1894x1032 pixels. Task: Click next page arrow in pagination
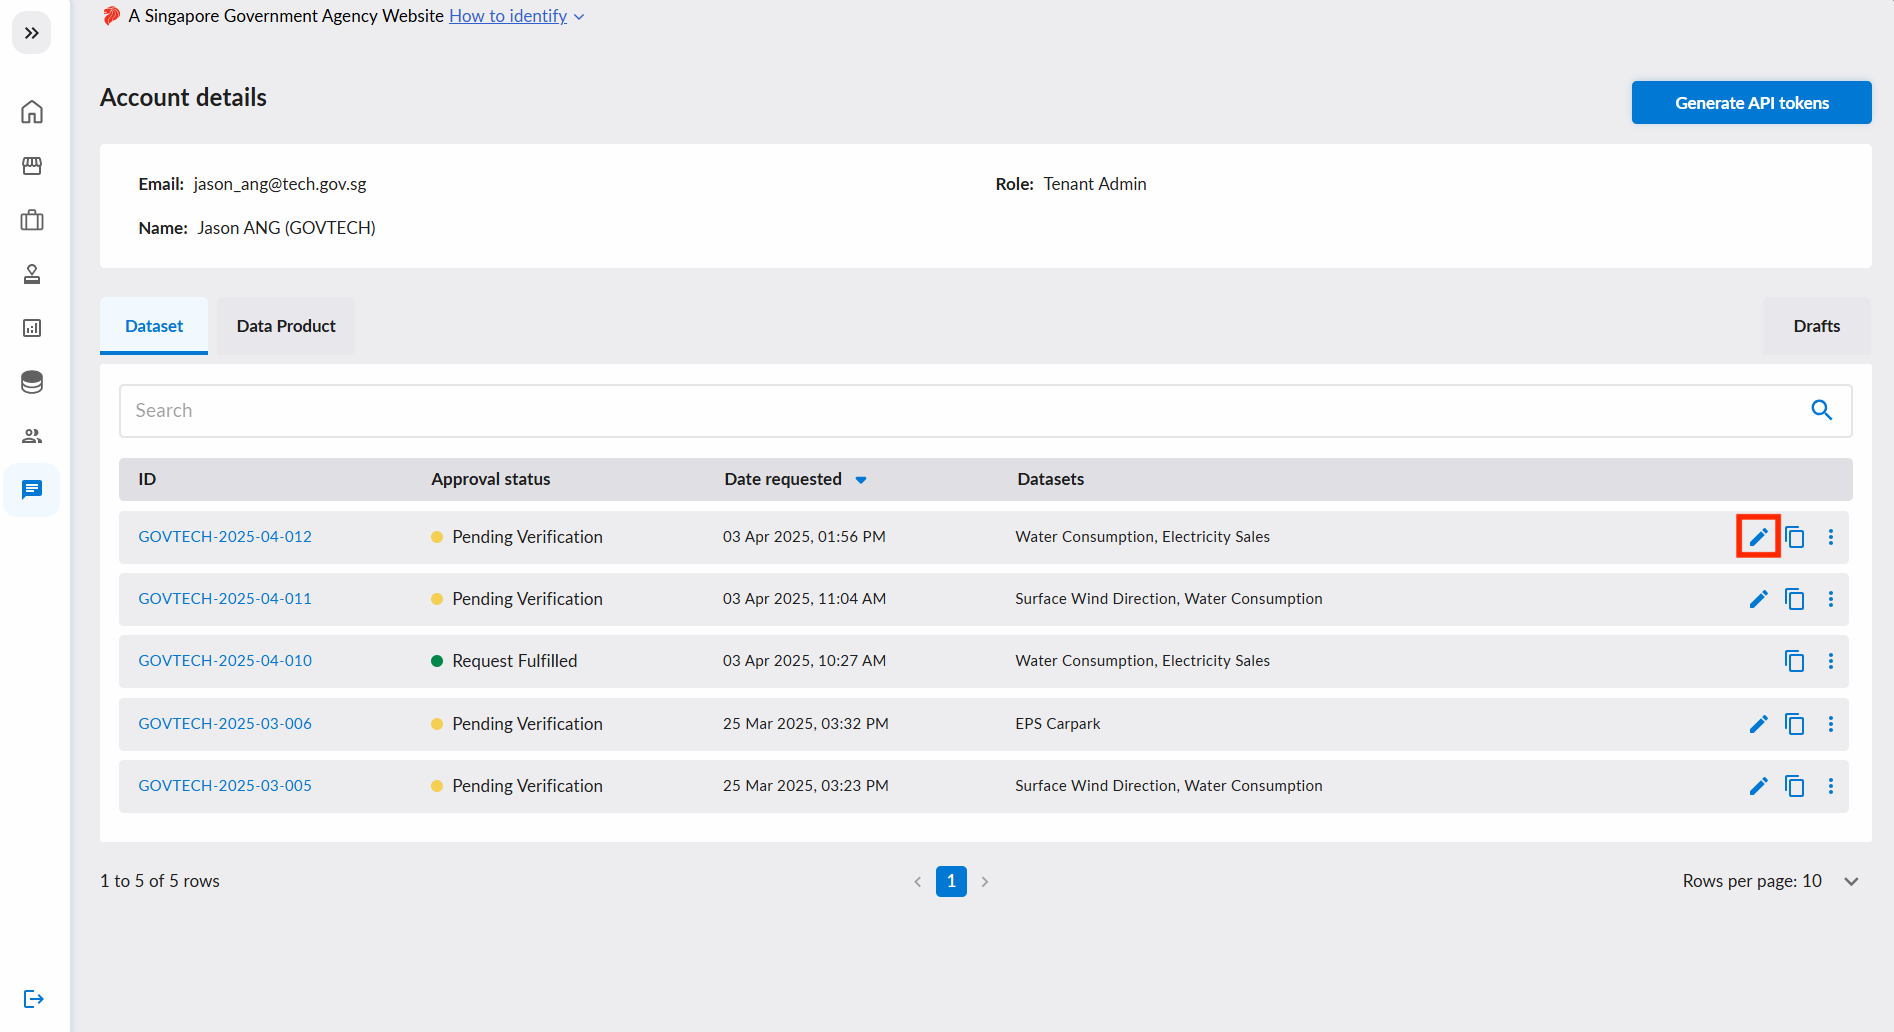985,881
